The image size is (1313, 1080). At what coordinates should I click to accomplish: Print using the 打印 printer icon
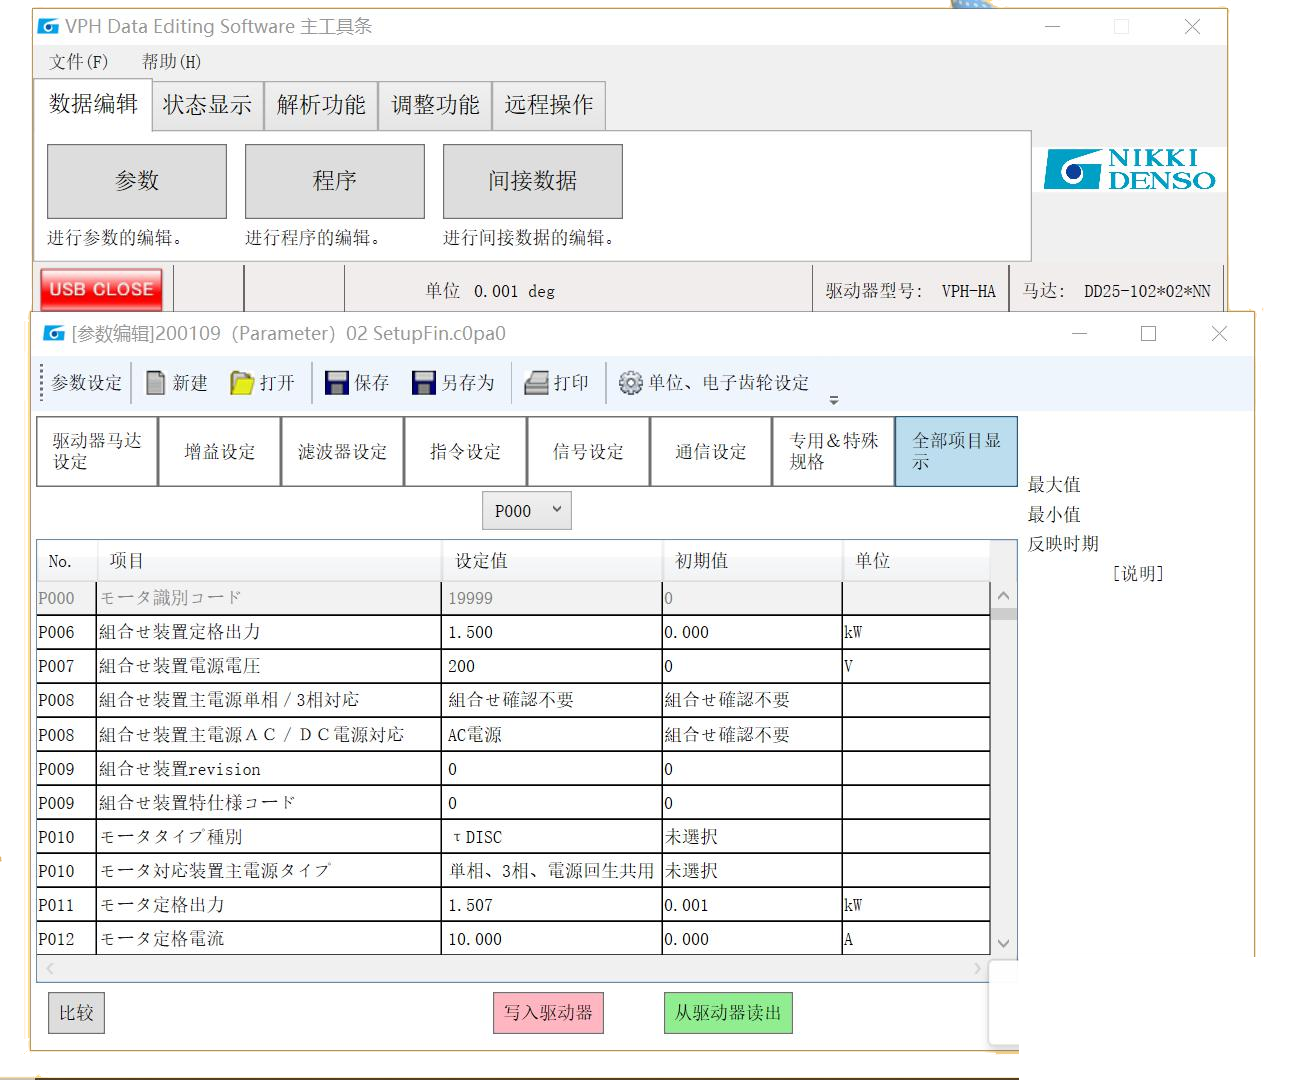click(537, 383)
